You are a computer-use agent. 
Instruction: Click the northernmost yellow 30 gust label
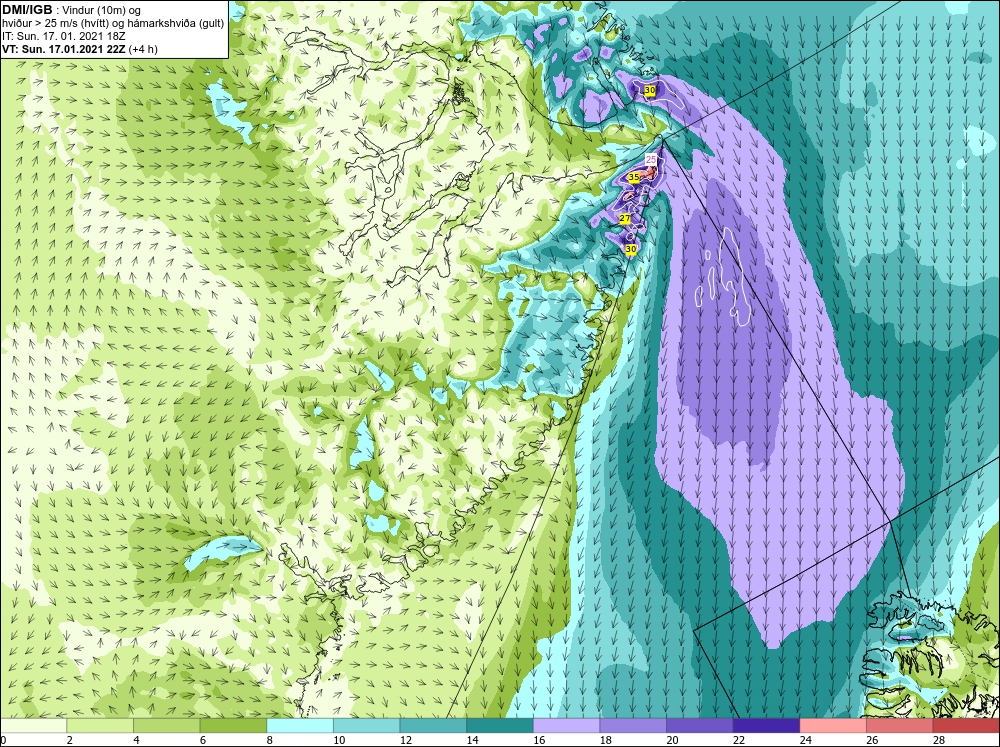[650, 91]
